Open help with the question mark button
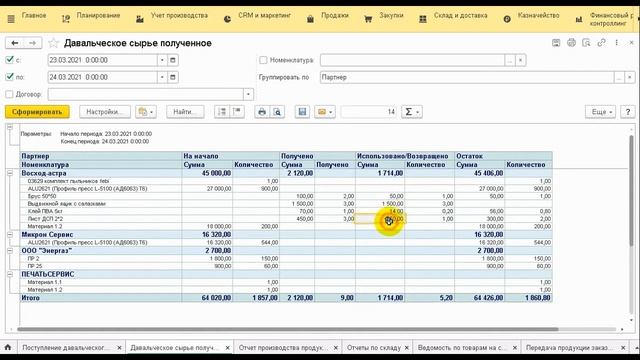Viewport: 640px width, 360px height. tap(628, 112)
